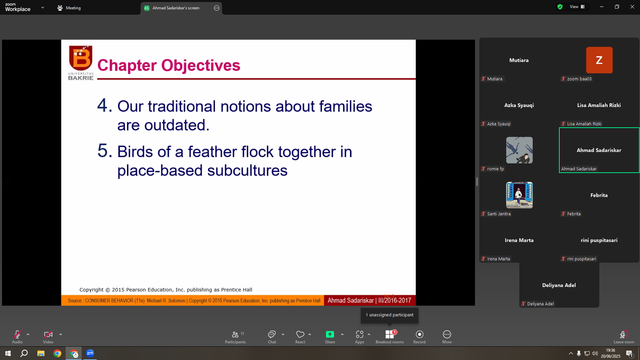Open the Zoom Workplace dropdown chevron
640x360 pixels.
pyautogui.click(x=42, y=7)
